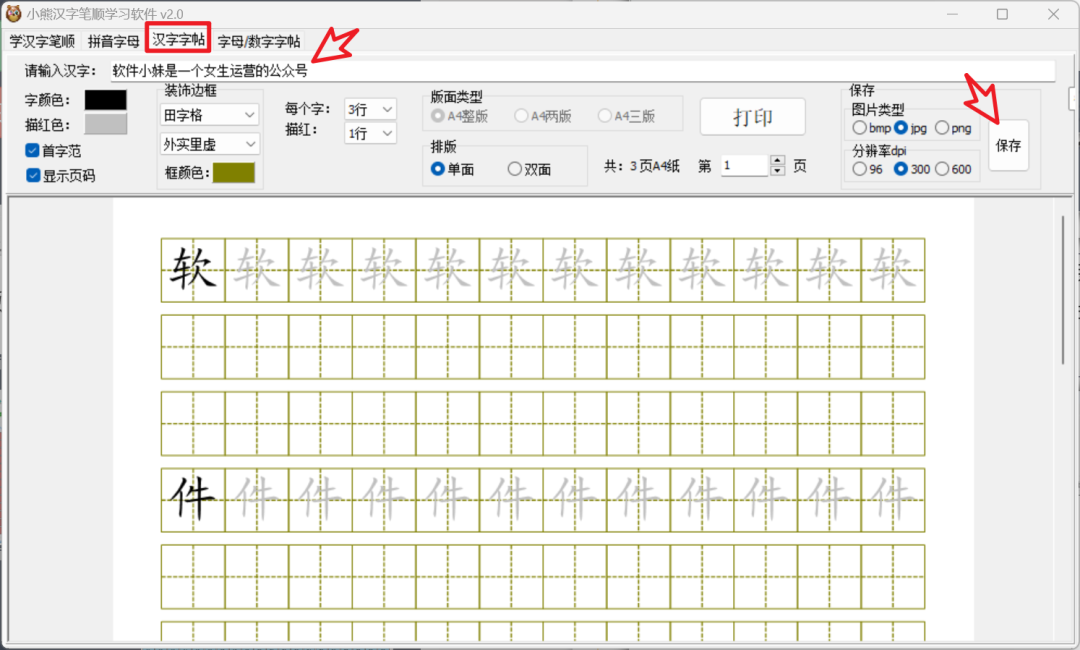This screenshot has height=650, width=1080.
Task: Increase page number with up arrow
Action: (x=778, y=160)
